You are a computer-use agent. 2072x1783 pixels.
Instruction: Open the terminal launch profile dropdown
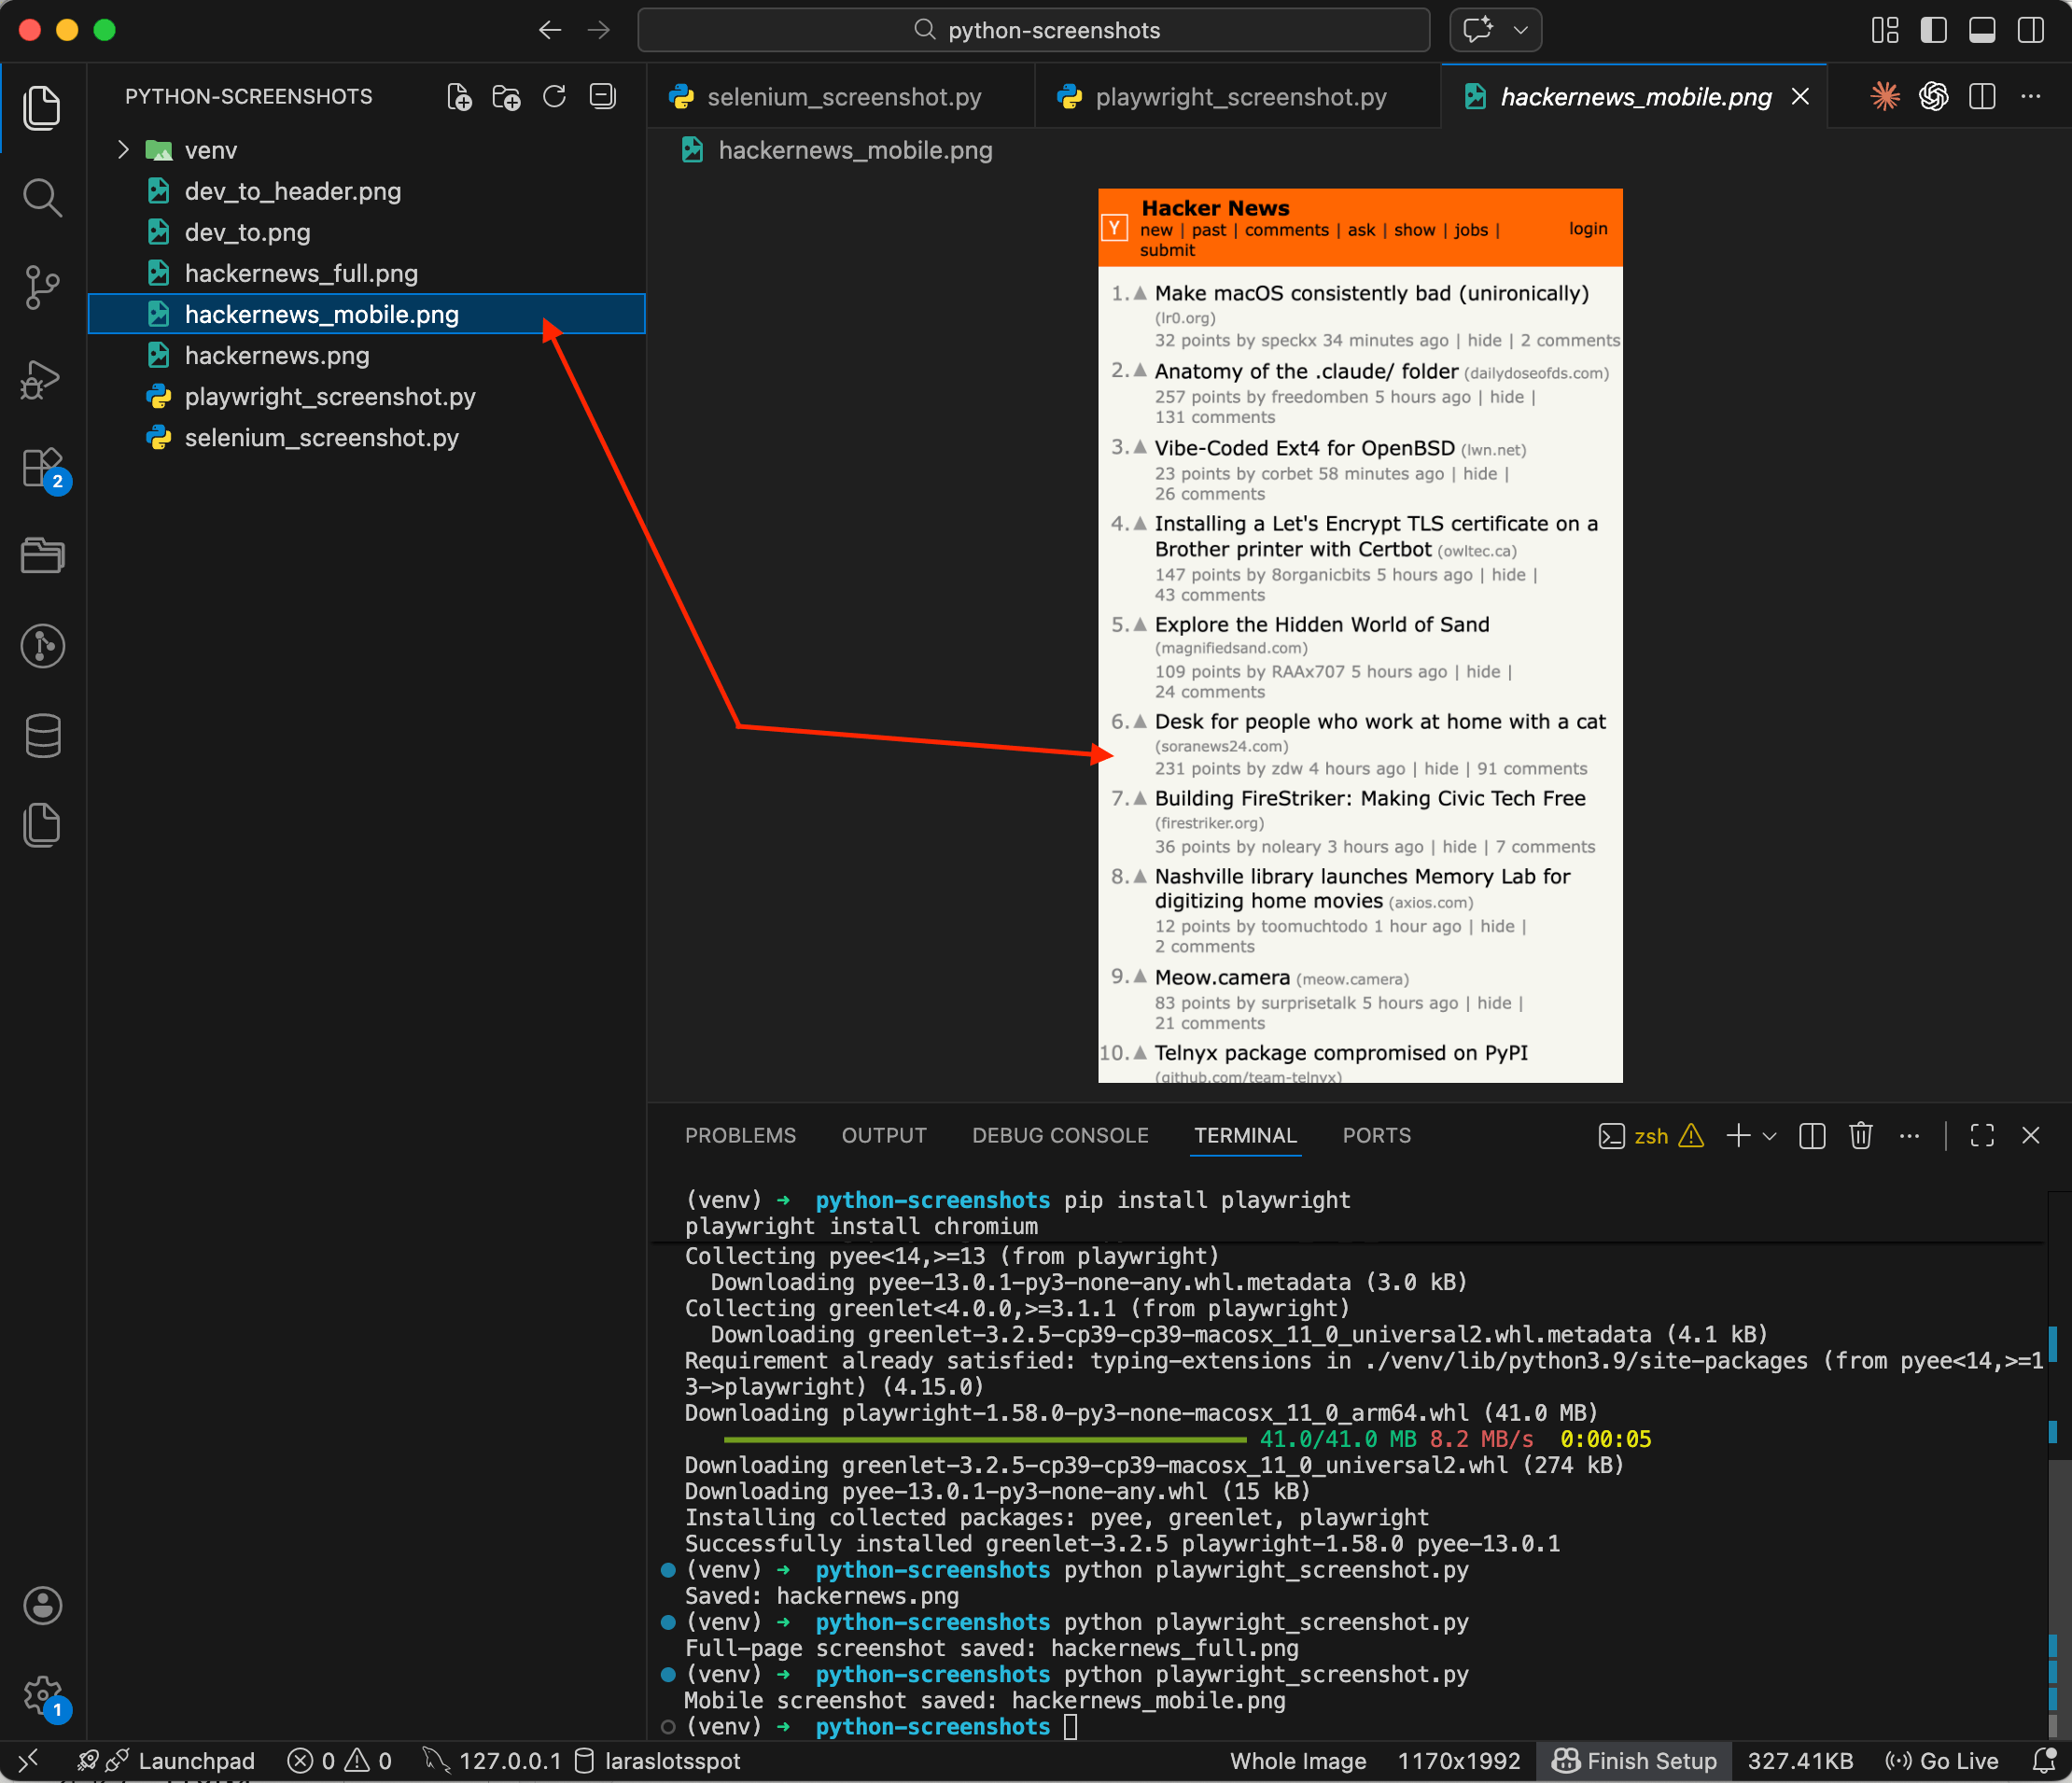point(1771,1136)
